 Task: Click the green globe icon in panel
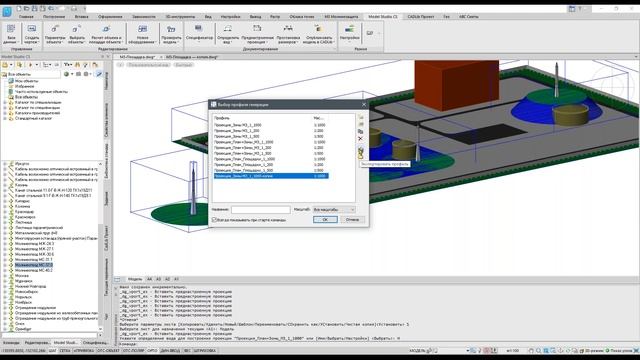(x=66, y=74)
